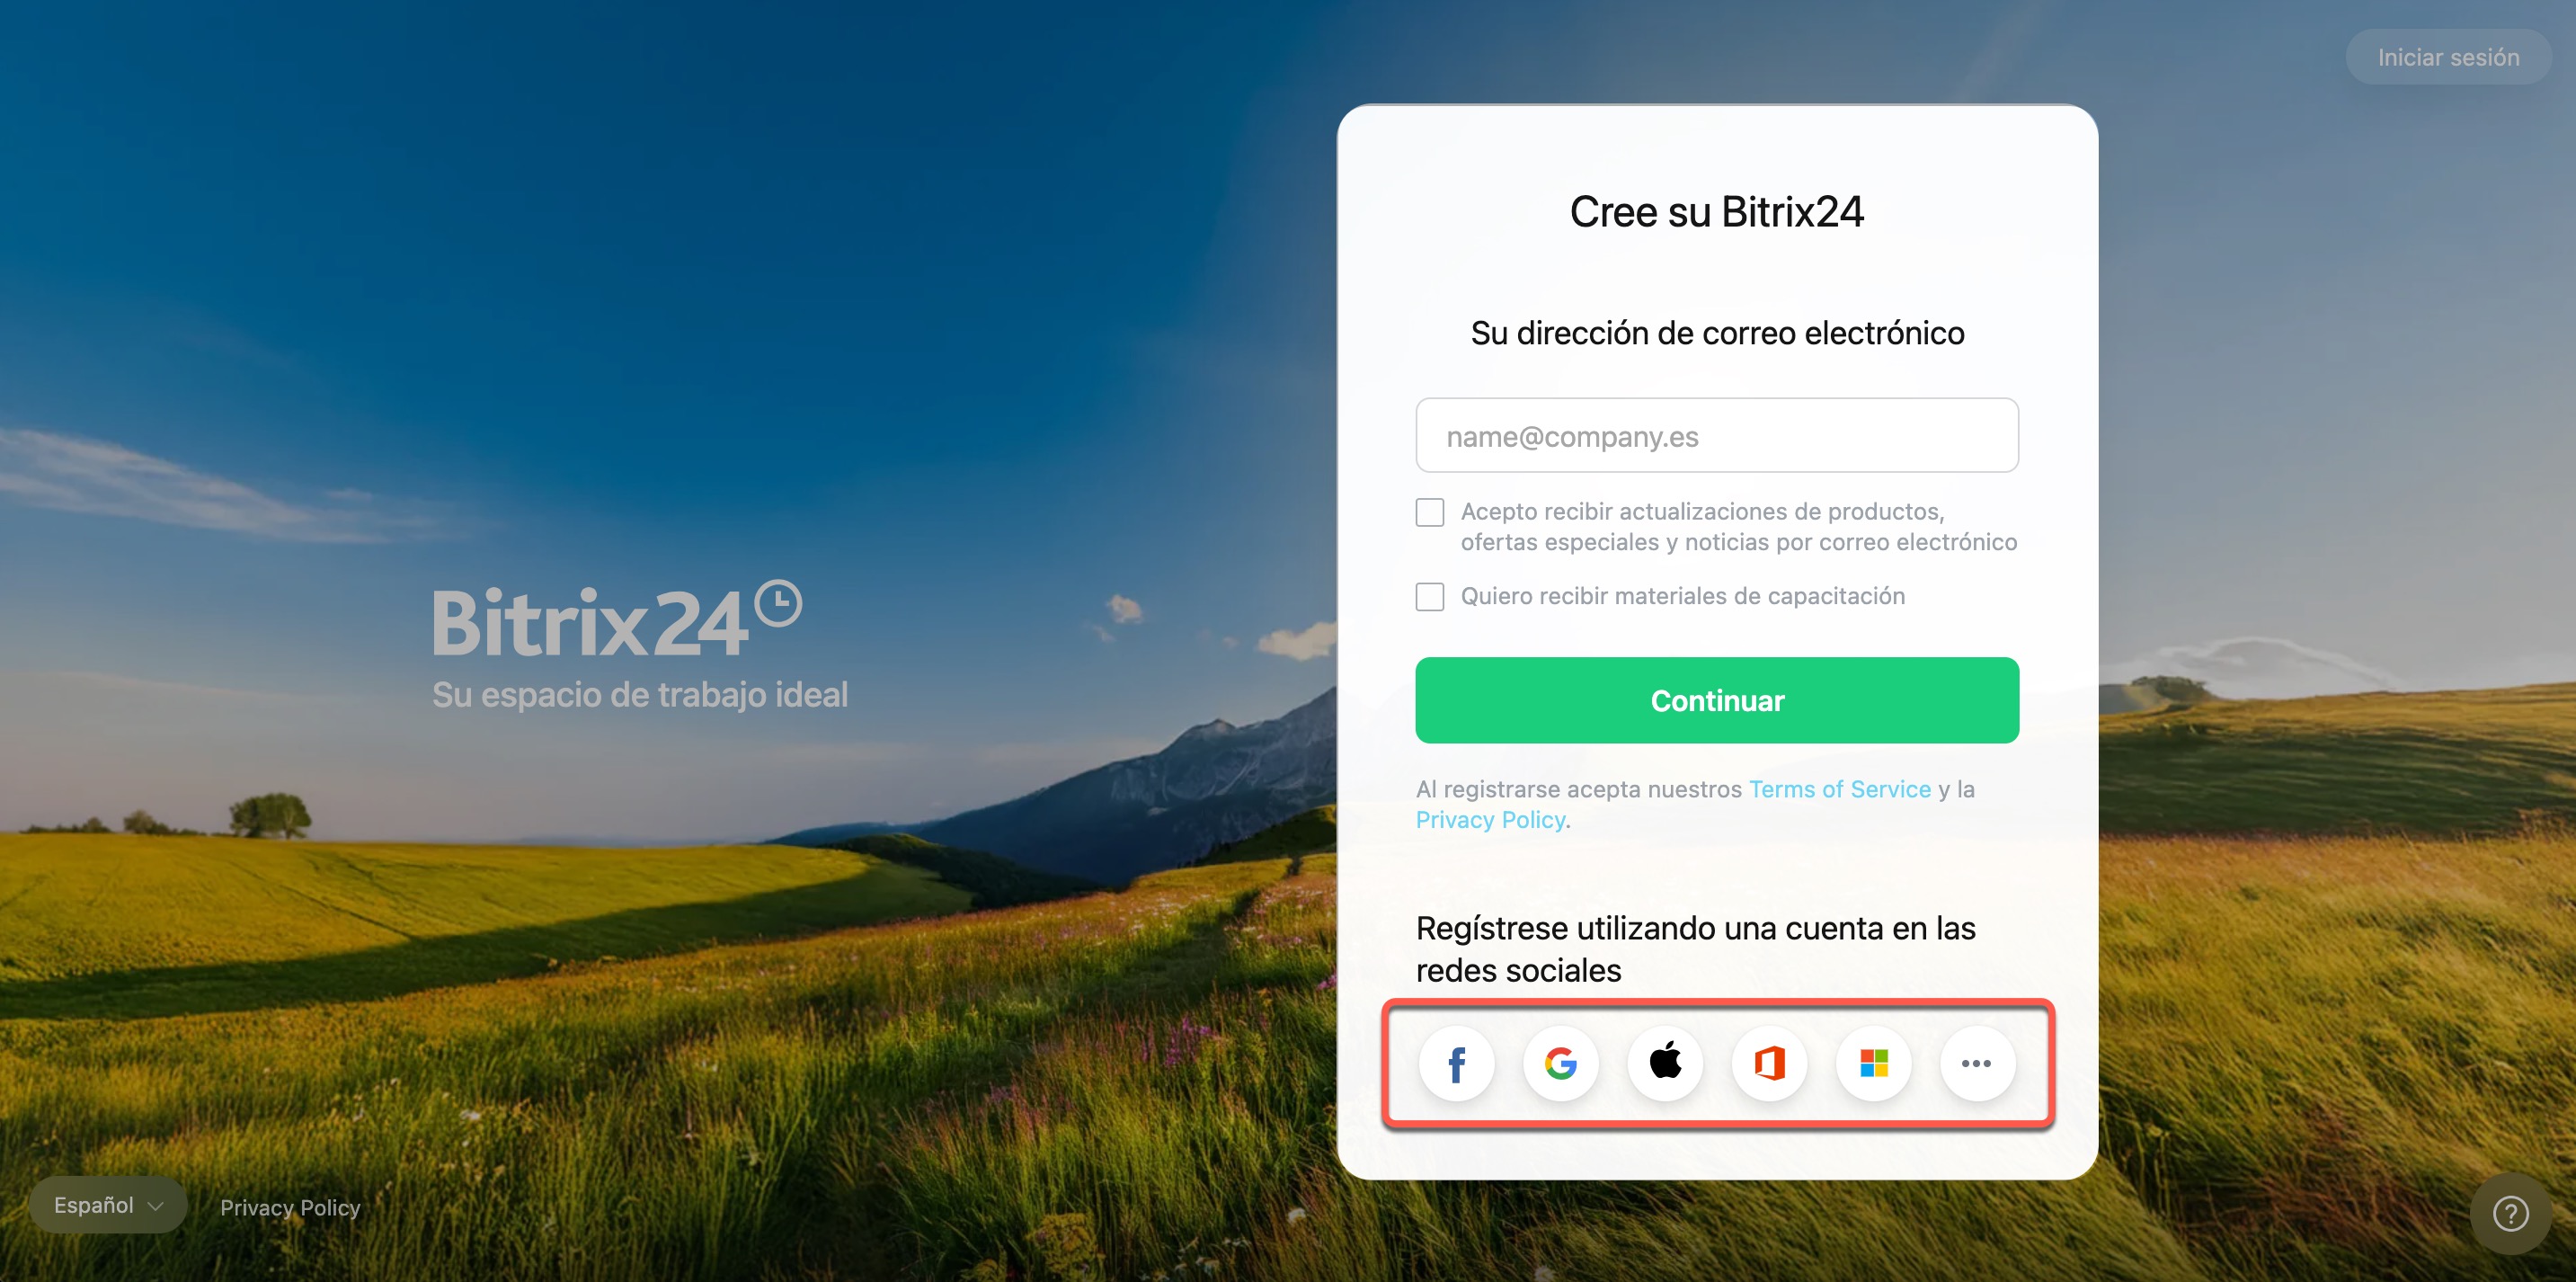Show more social networks via three dots
This screenshot has width=2576, height=1282.
[1977, 1064]
